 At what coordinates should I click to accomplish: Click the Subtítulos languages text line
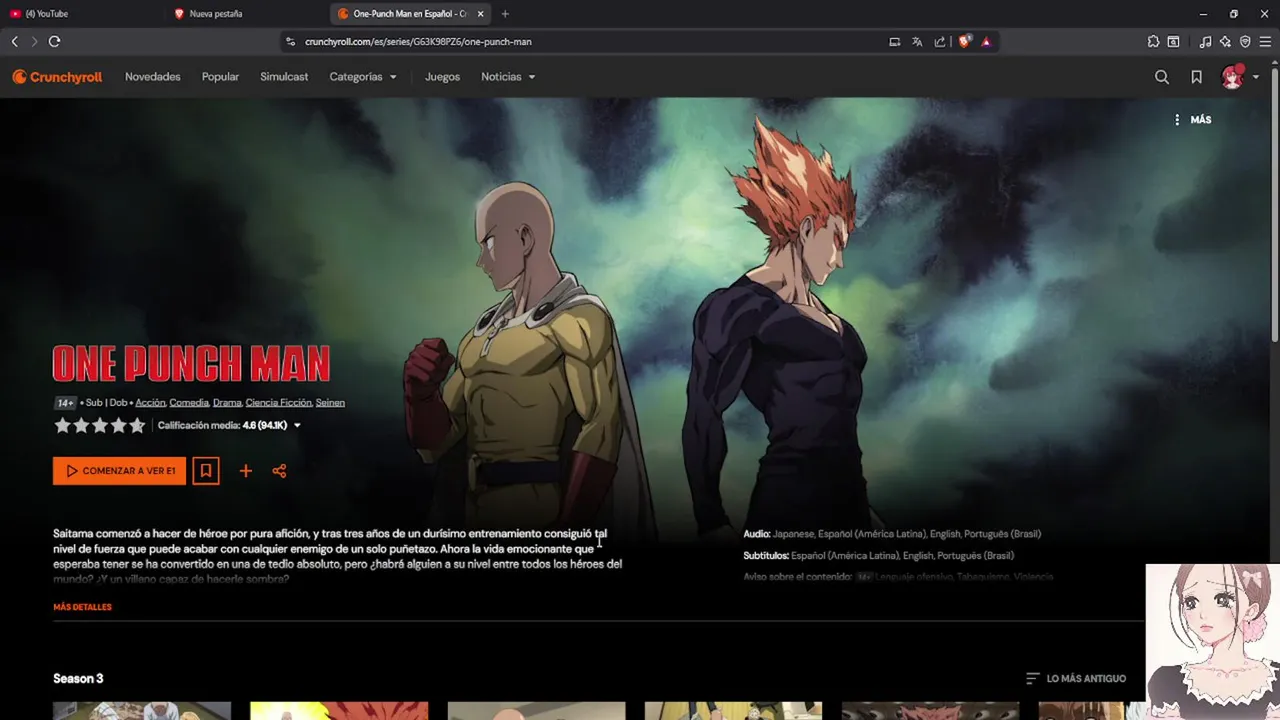878,556
